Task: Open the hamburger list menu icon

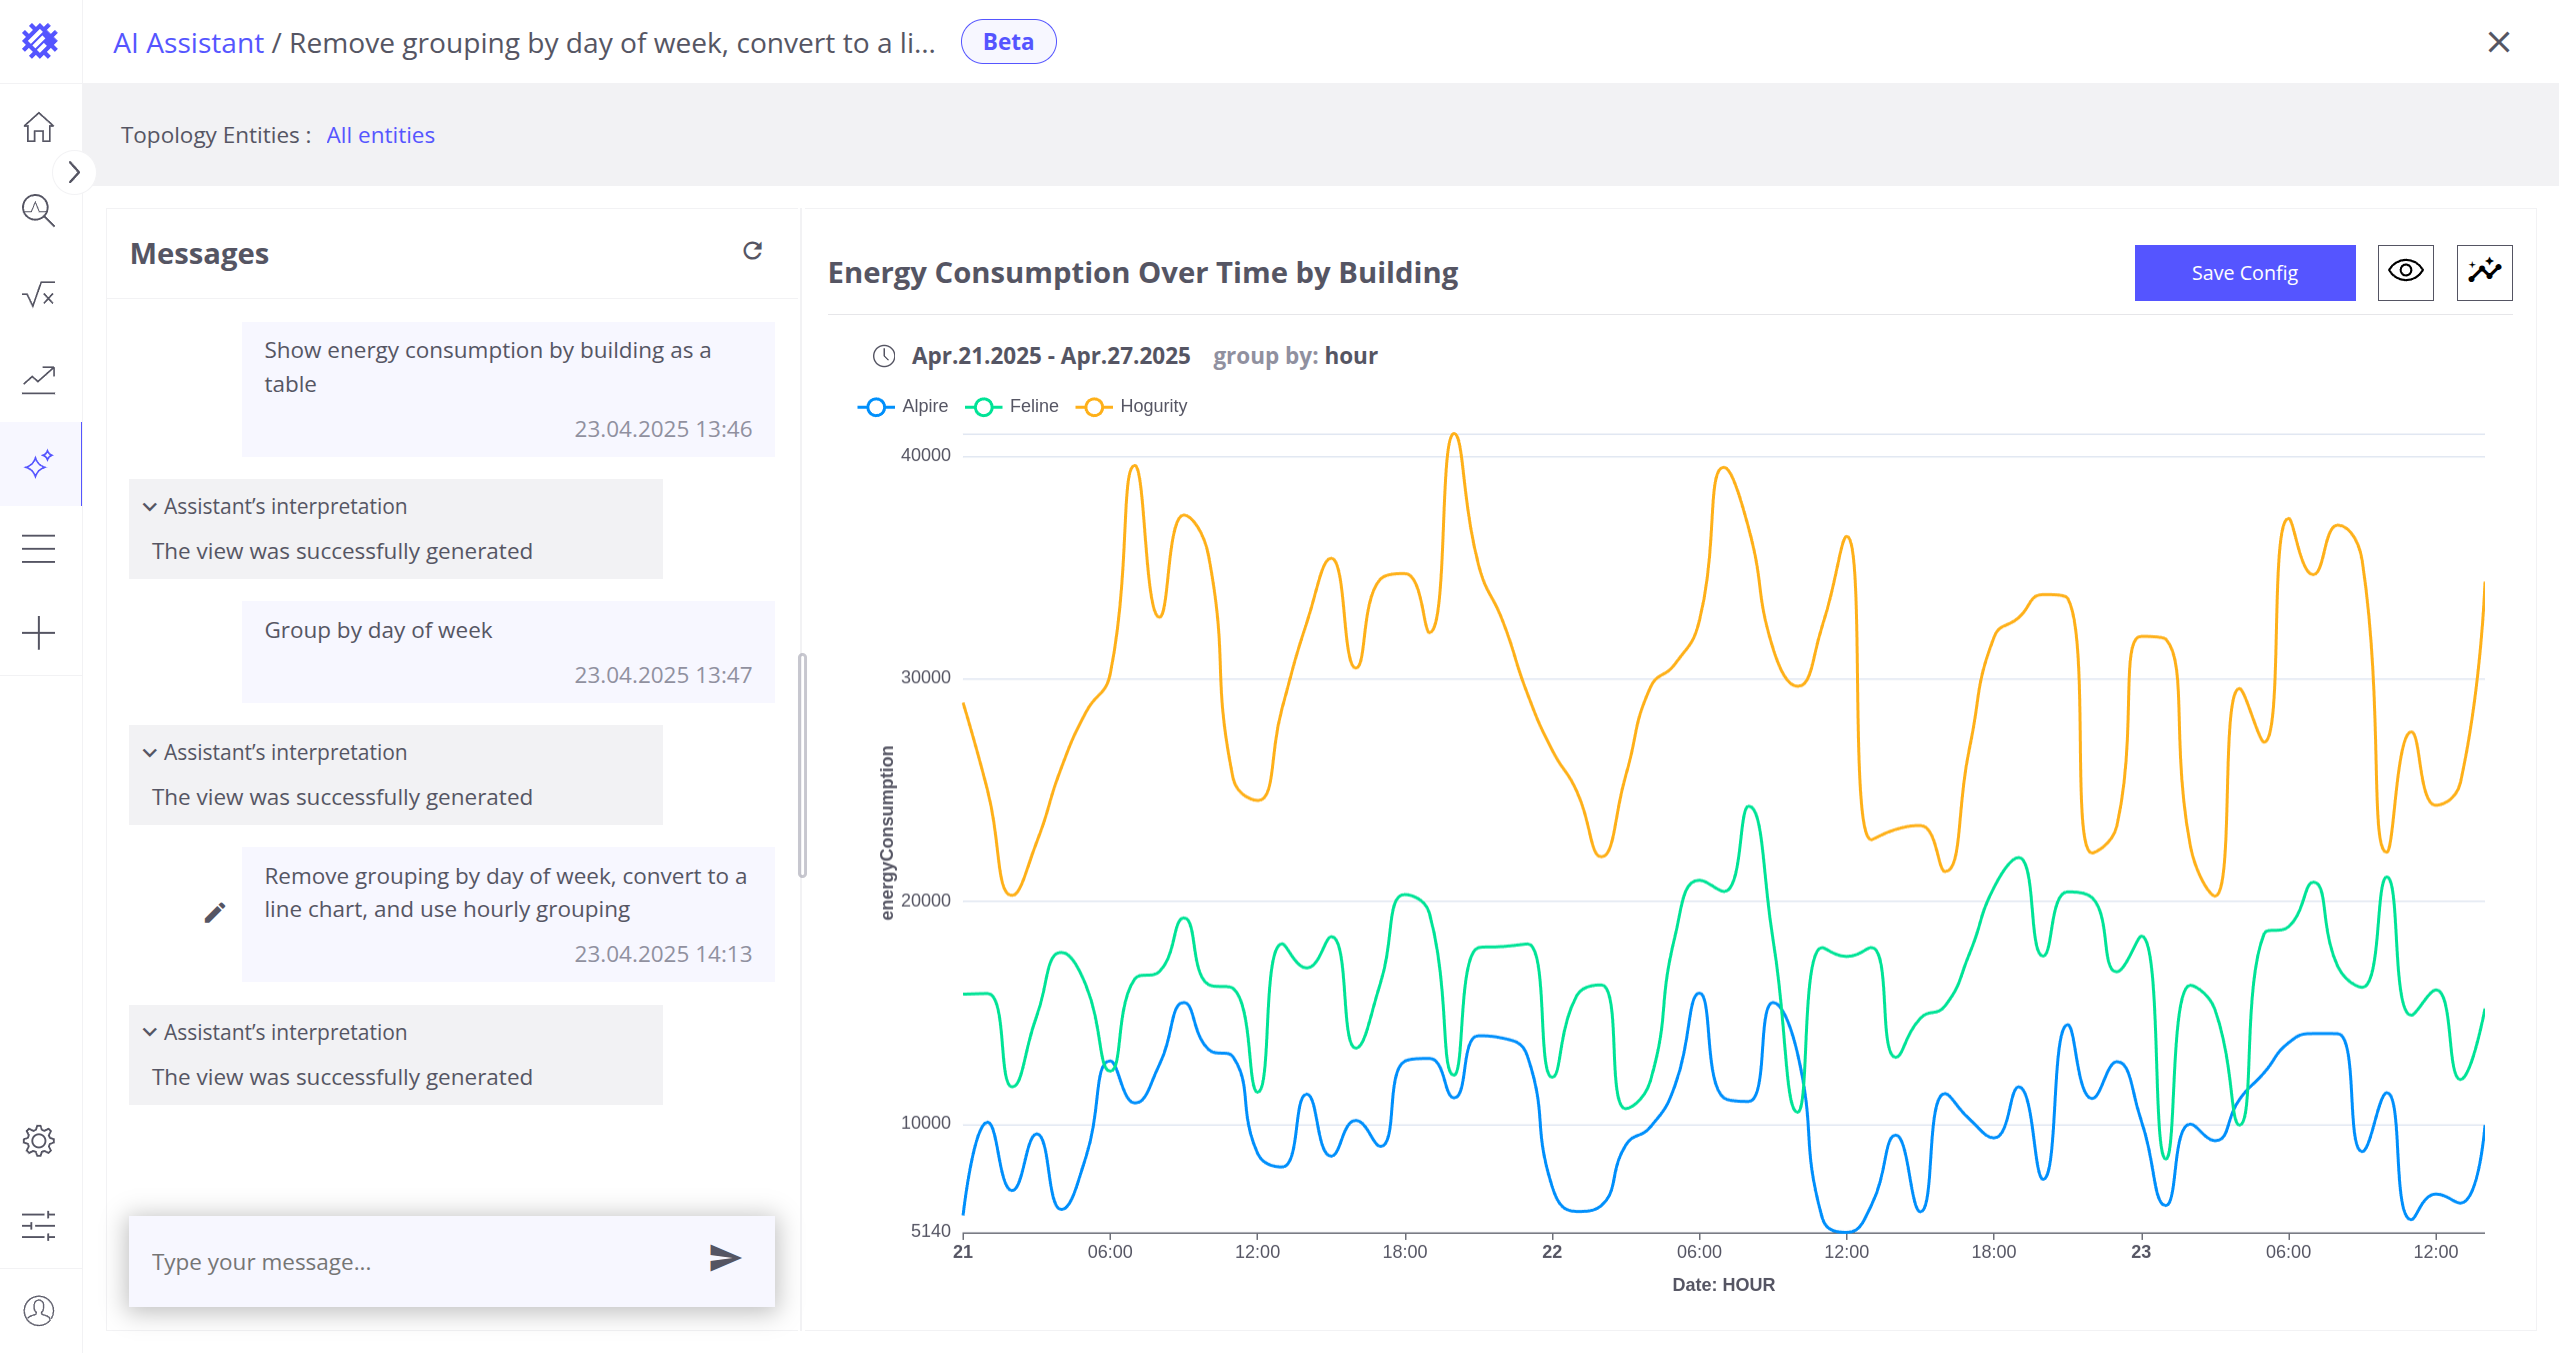Action: (x=39, y=549)
